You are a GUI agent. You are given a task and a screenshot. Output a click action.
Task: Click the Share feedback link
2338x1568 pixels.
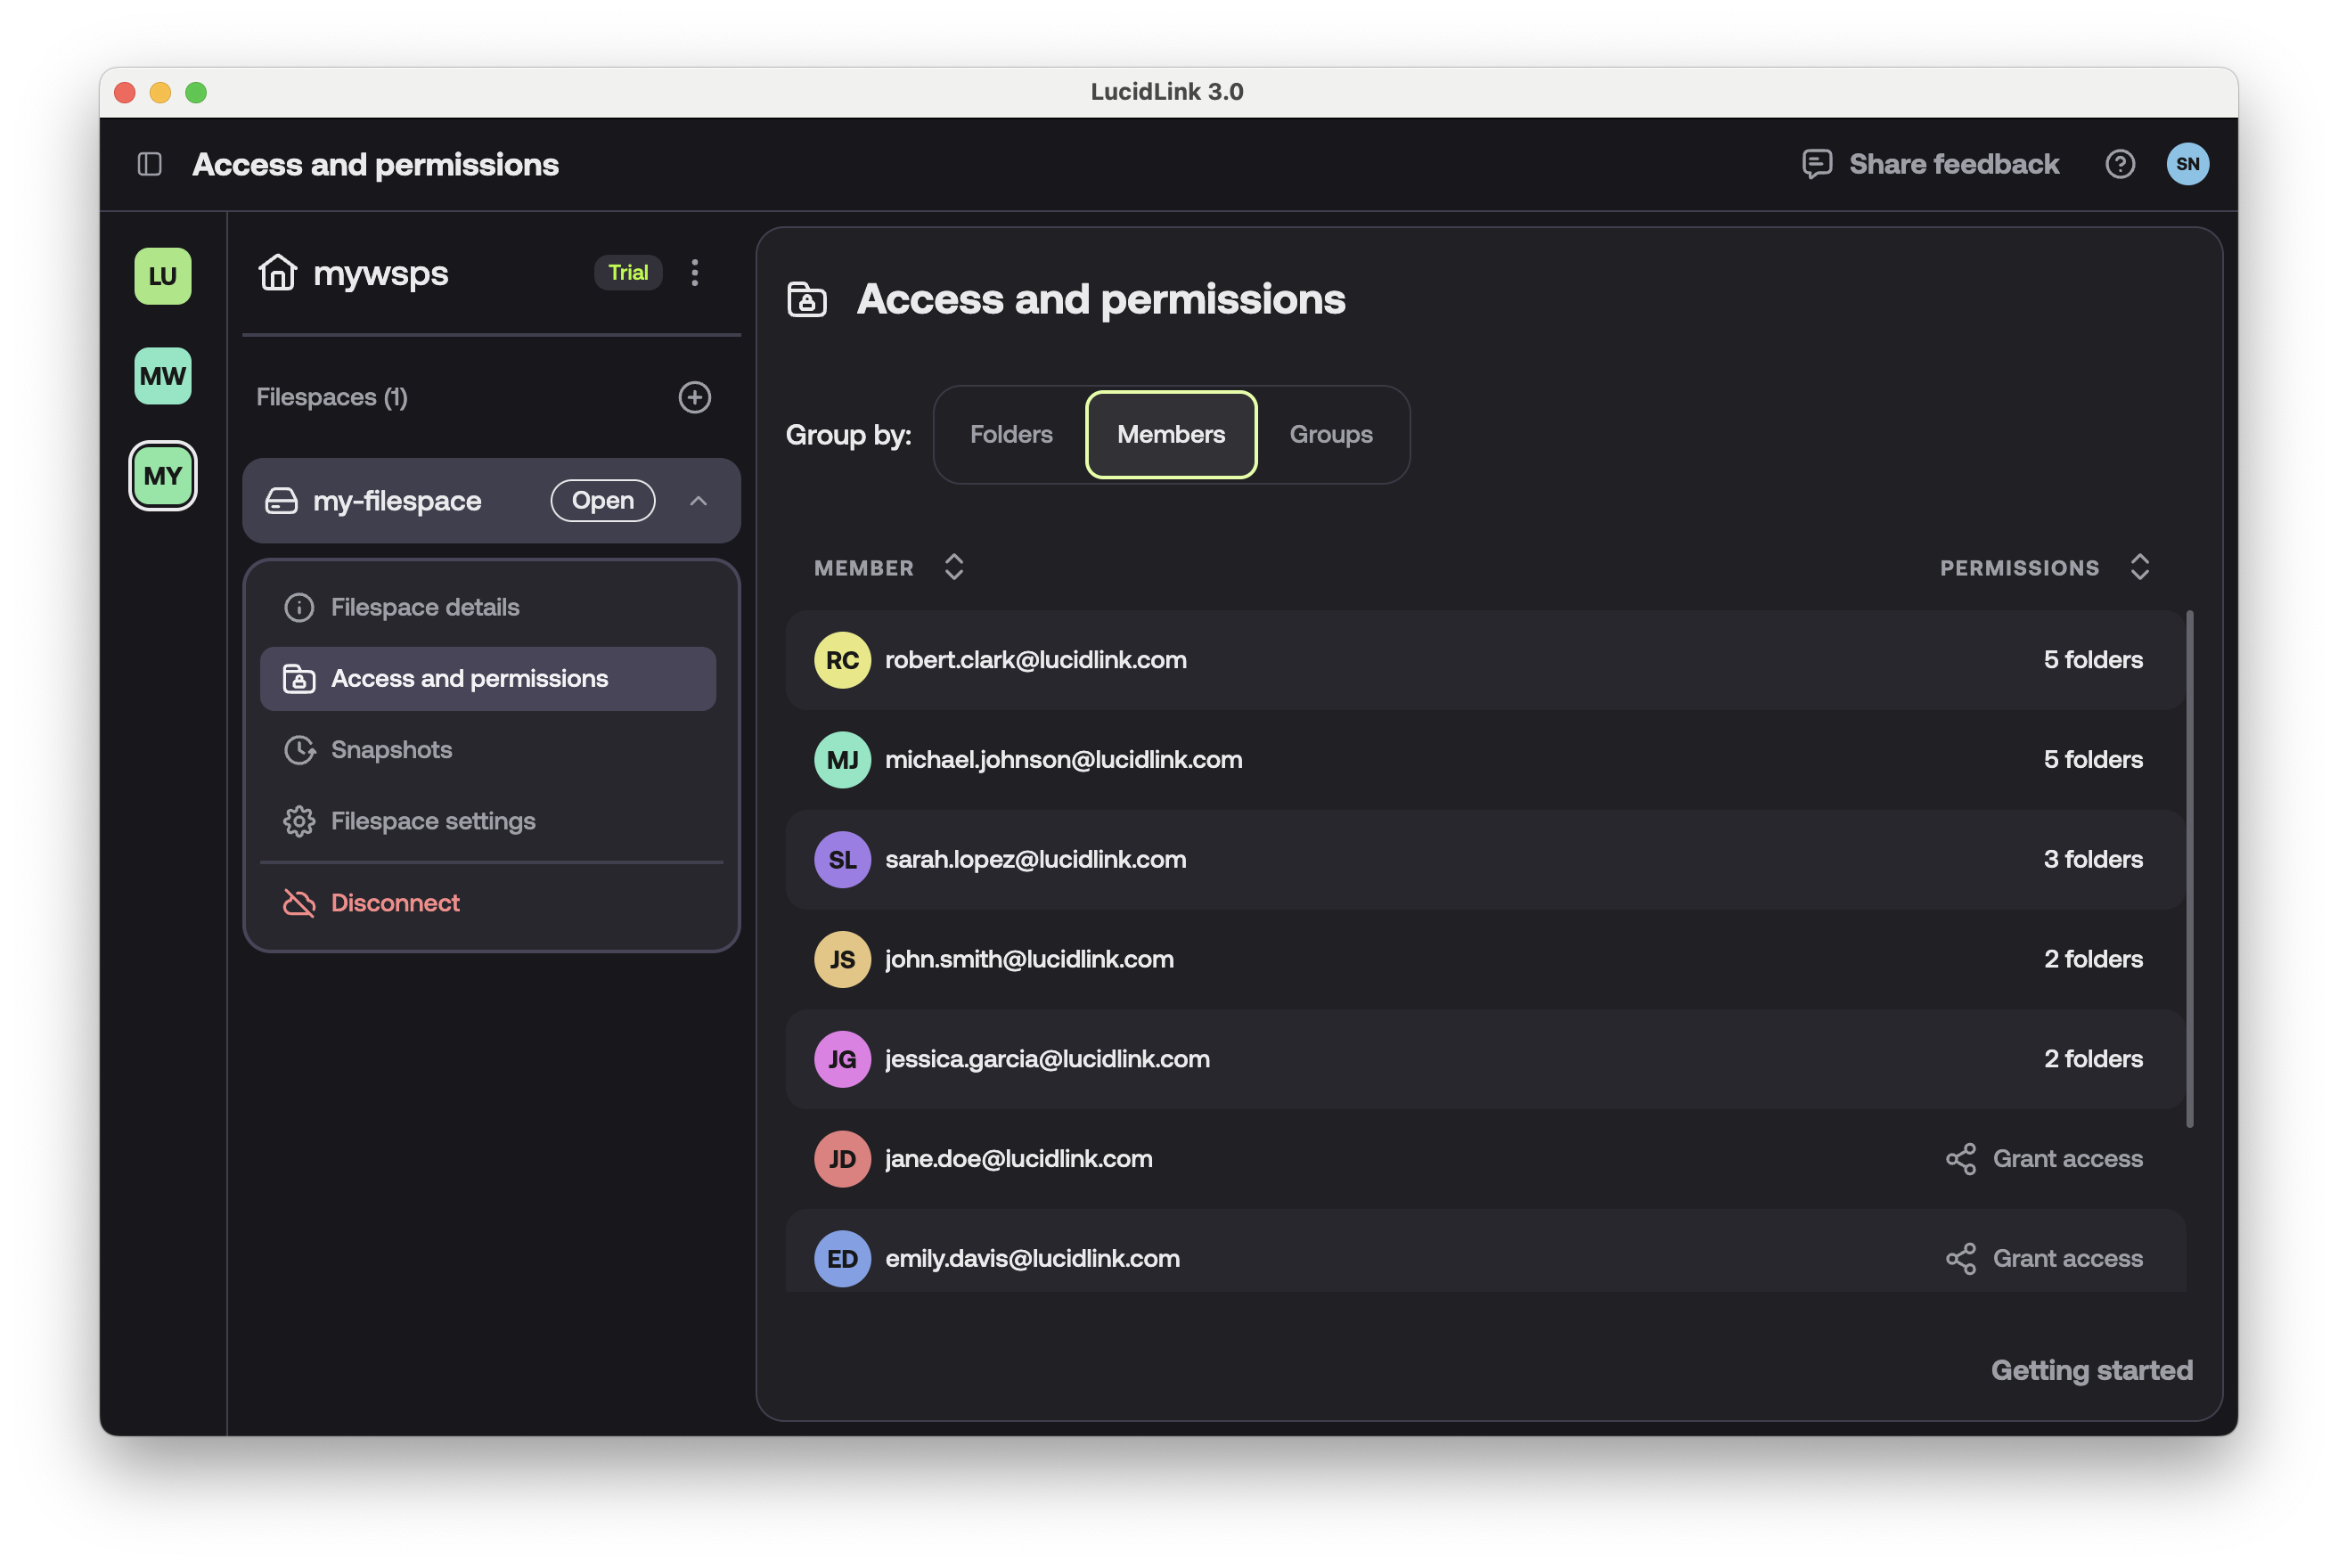pyautogui.click(x=1954, y=164)
